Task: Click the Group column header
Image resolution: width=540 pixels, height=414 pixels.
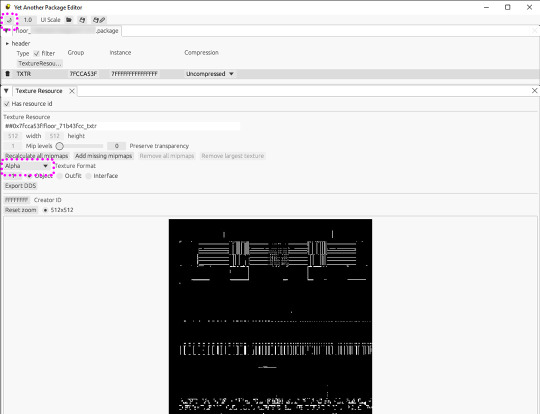Action: (76, 53)
